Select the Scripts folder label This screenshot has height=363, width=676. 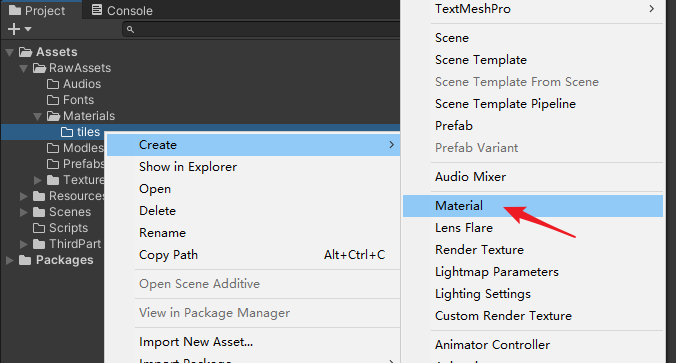pyautogui.click(x=69, y=228)
